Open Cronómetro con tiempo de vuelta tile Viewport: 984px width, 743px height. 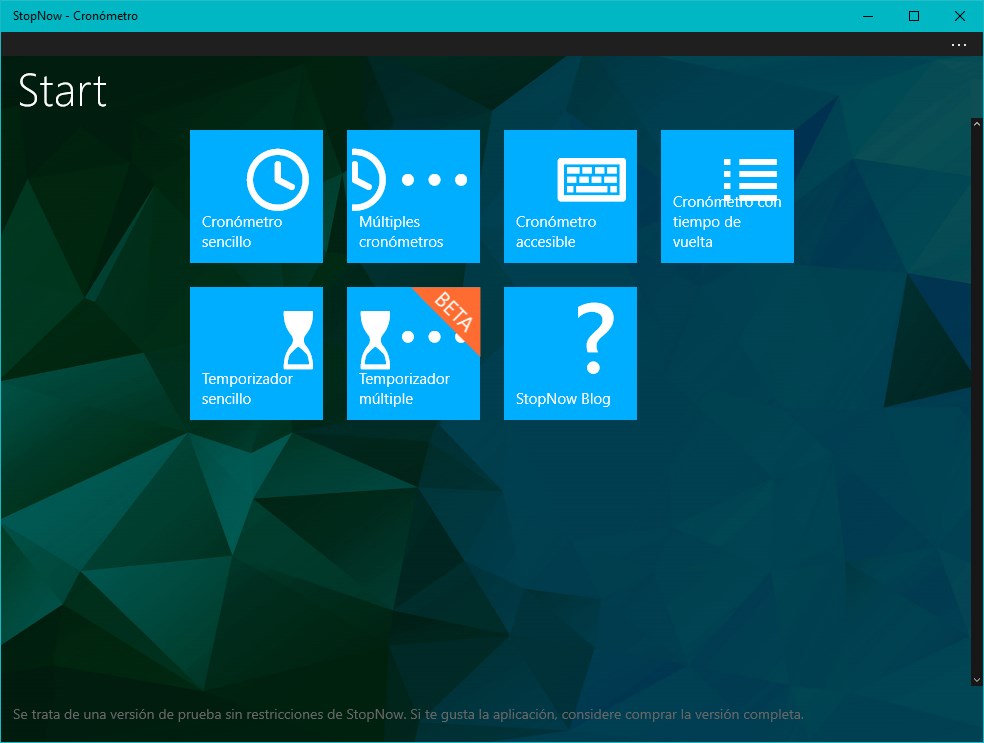tap(727, 196)
